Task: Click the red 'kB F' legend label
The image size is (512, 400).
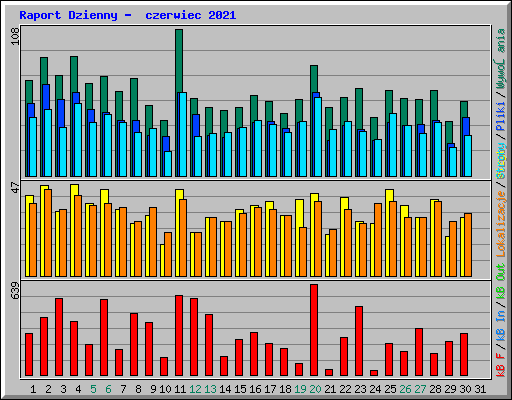Action: coord(500,365)
